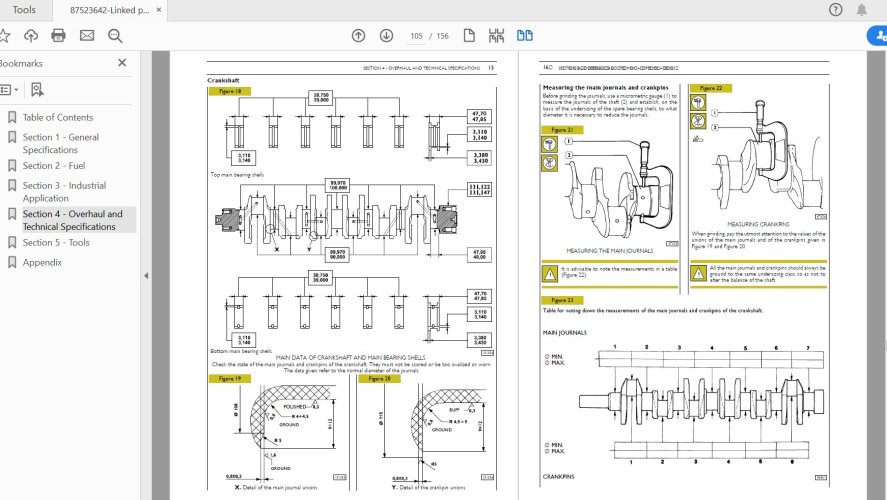Toggle the two-page view mode
Screen dimensions: 887x500
[x=525, y=36]
